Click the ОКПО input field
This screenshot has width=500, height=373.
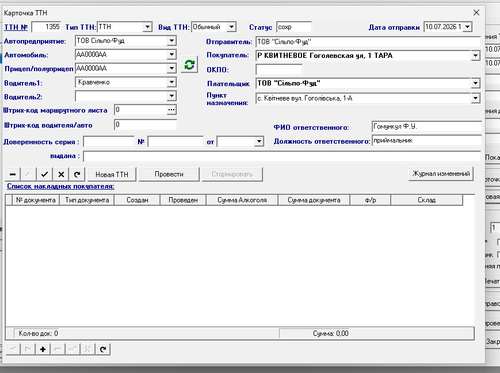[279, 69]
